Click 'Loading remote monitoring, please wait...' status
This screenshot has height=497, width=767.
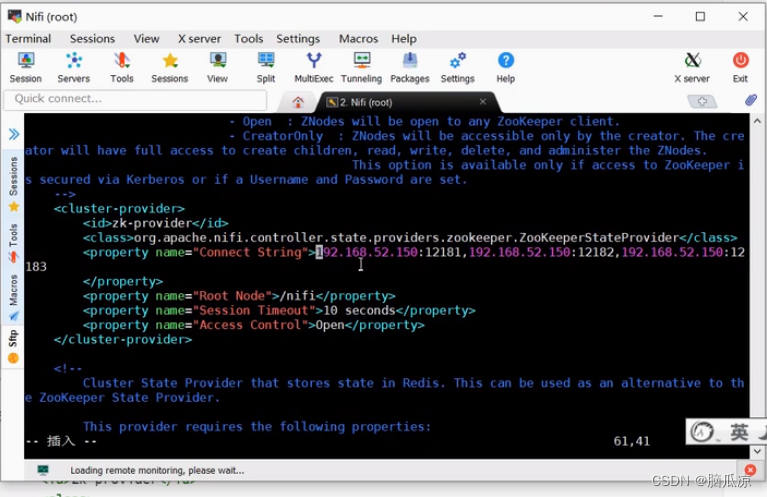(x=157, y=471)
